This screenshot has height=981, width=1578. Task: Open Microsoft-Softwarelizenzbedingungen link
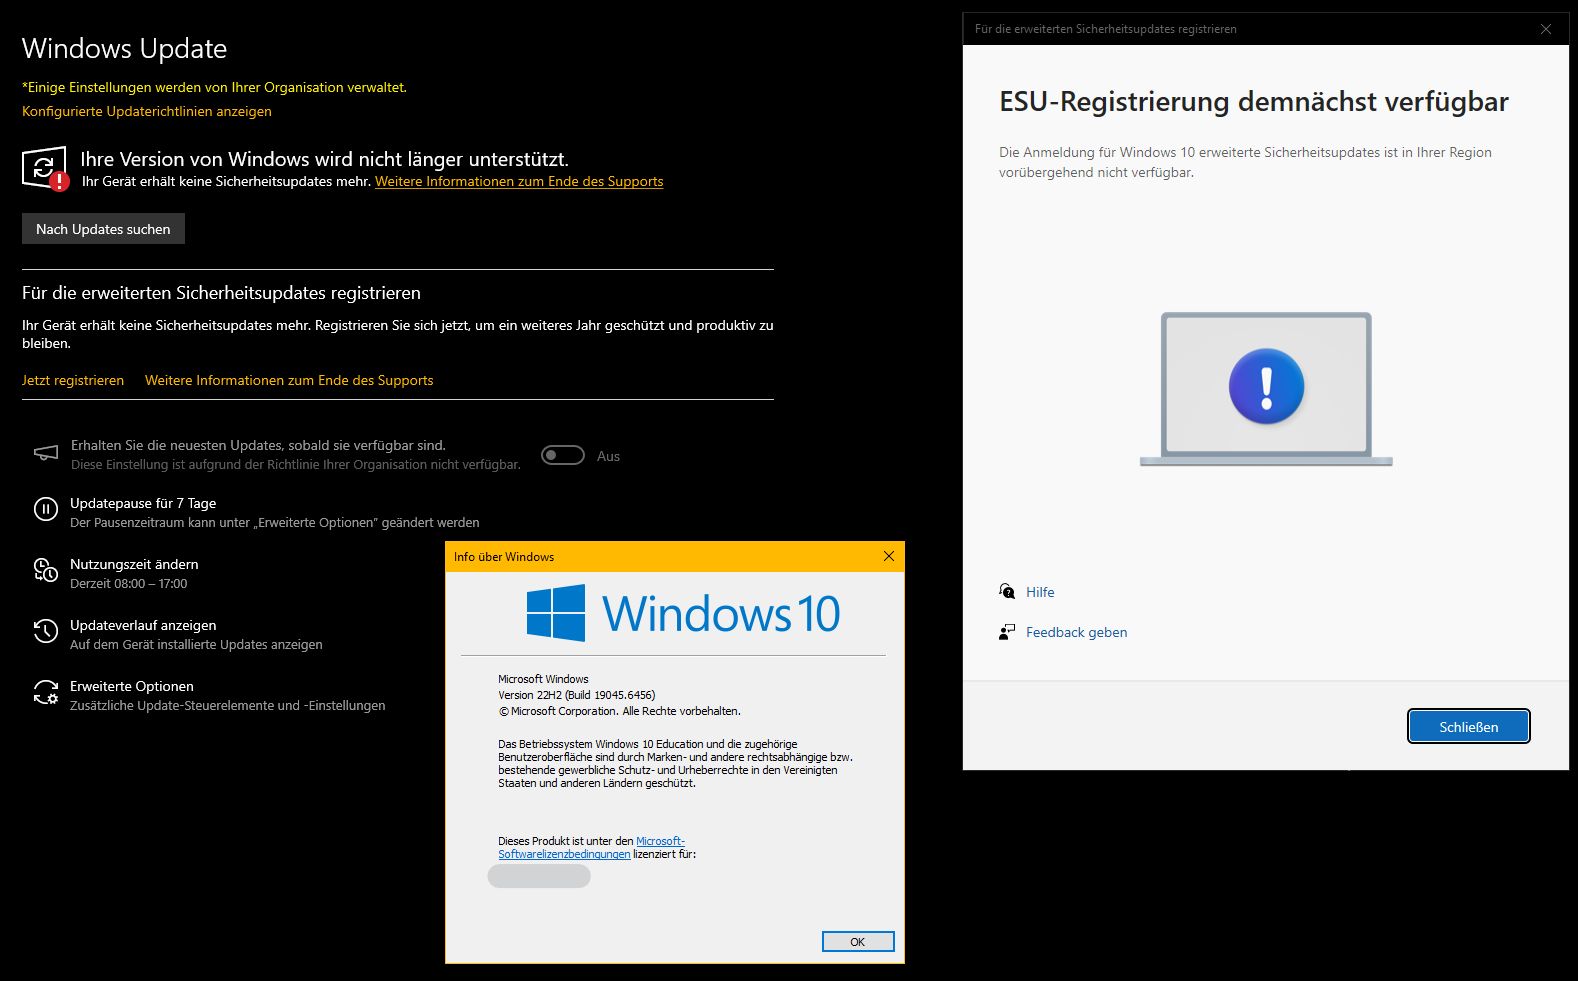(x=592, y=847)
